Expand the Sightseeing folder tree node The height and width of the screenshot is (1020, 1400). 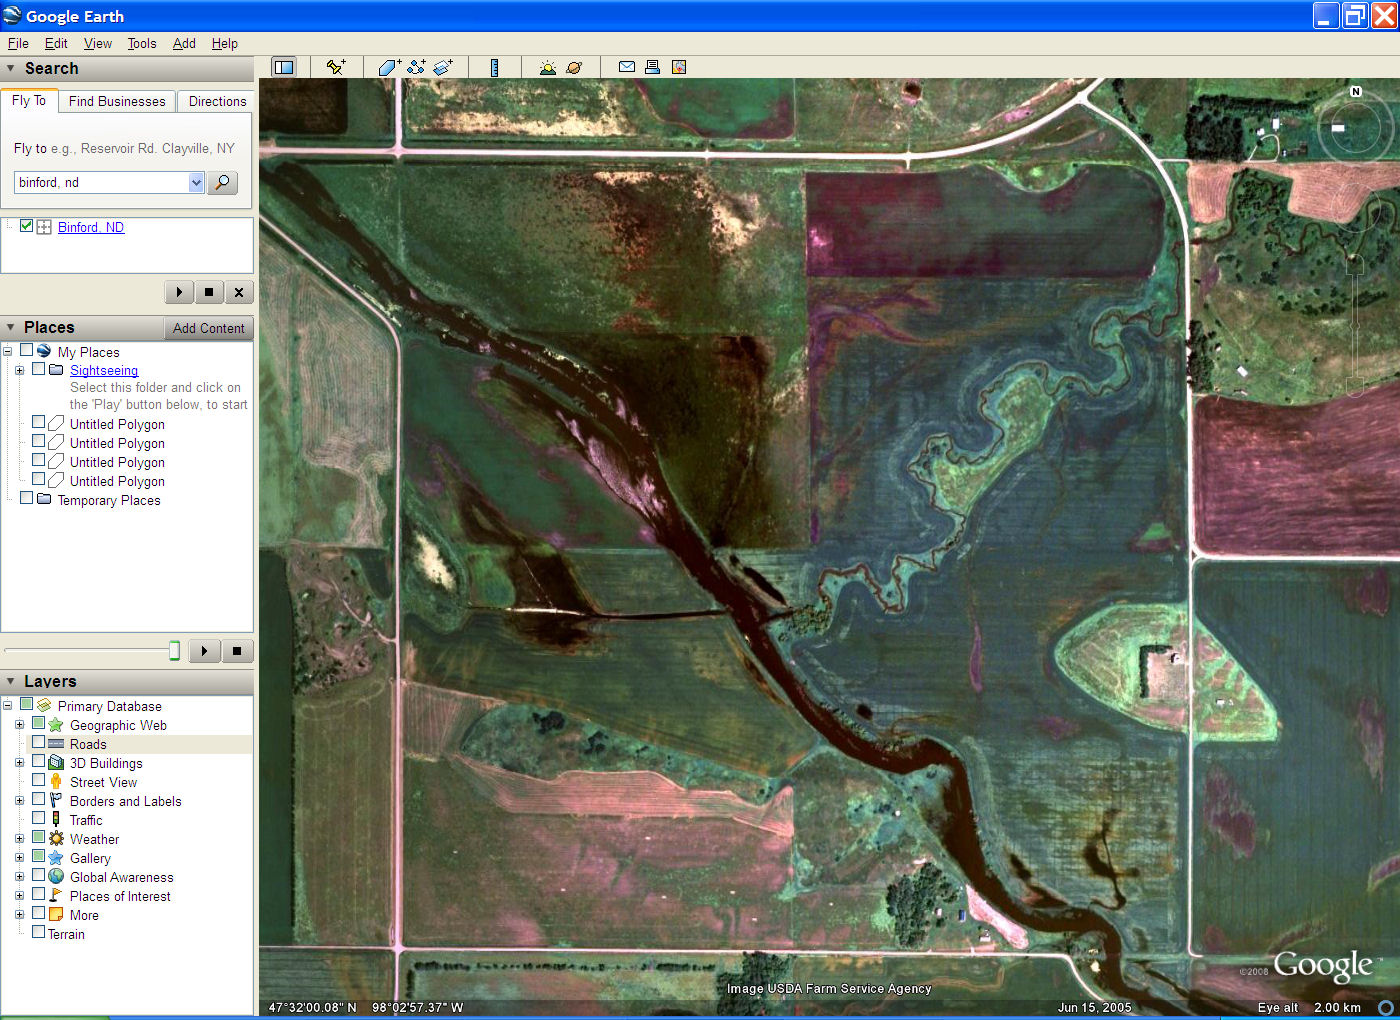(x=19, y=370)
